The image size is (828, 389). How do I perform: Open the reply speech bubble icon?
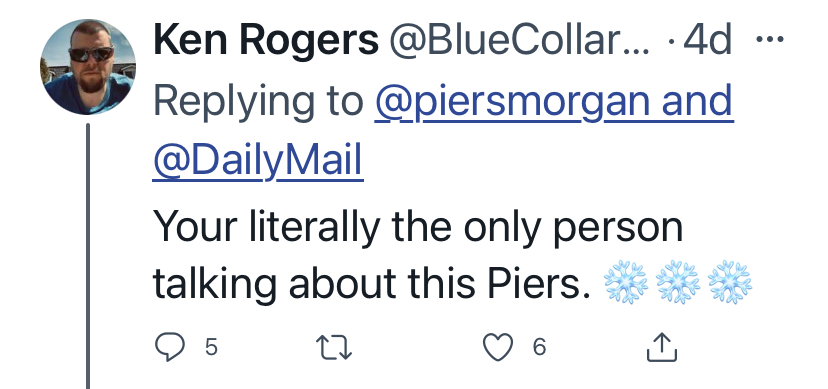170,348
